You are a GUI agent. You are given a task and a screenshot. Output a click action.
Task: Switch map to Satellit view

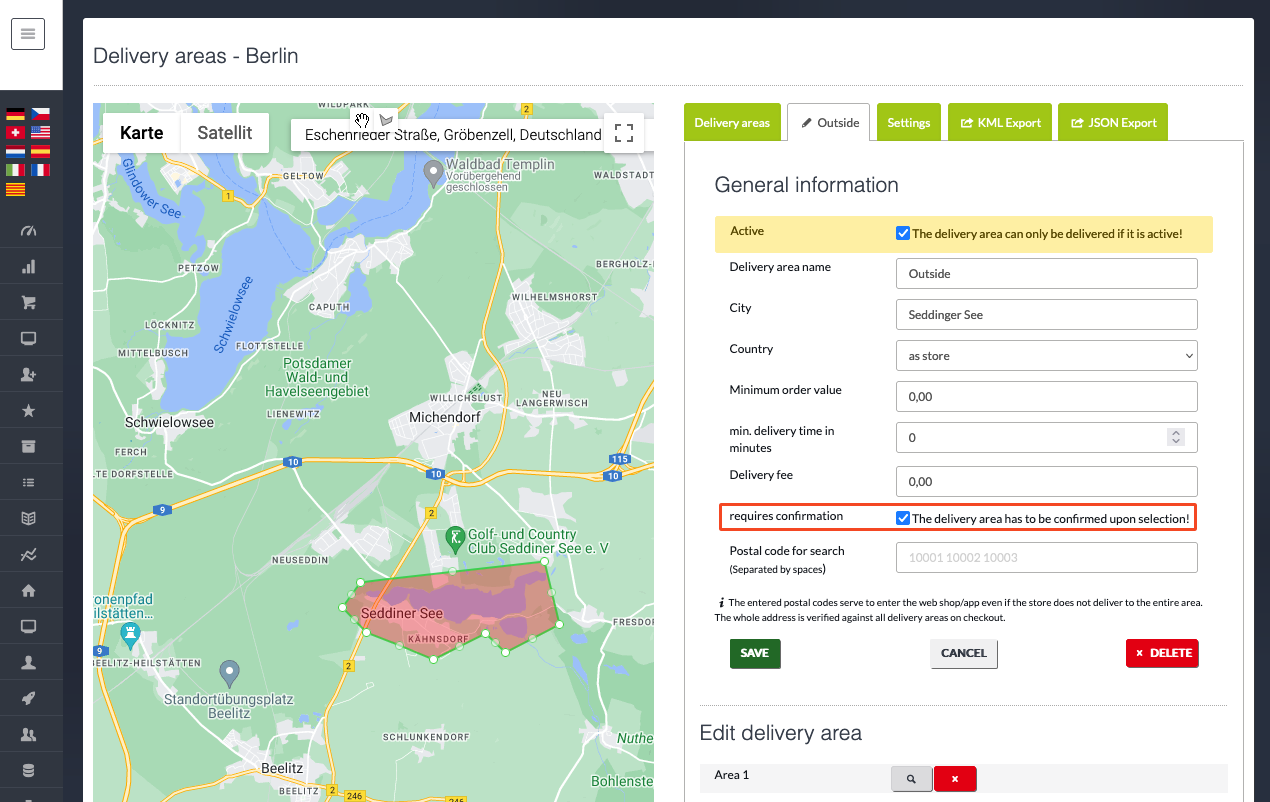tap(225, 133)
